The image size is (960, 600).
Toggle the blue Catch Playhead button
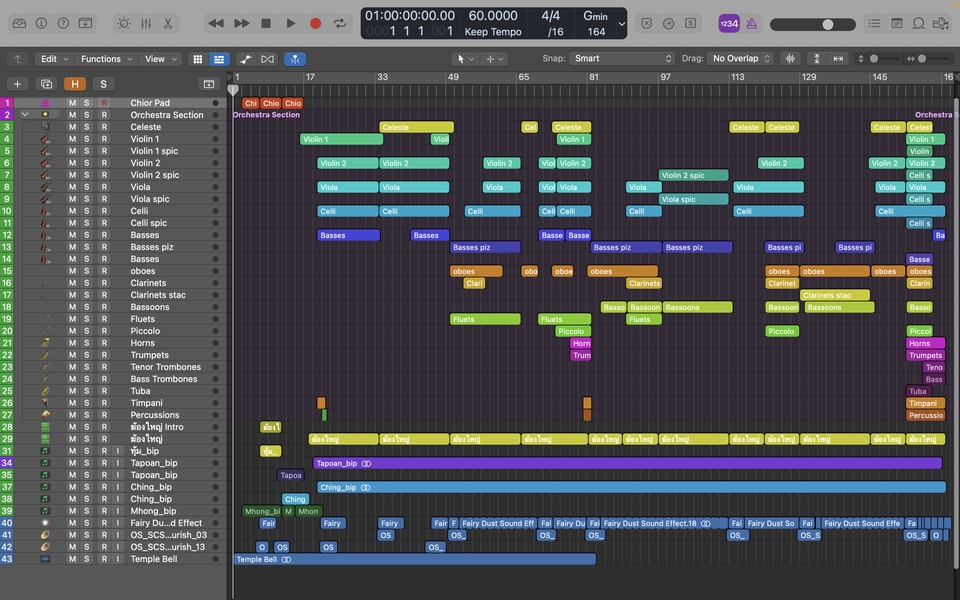295,59
